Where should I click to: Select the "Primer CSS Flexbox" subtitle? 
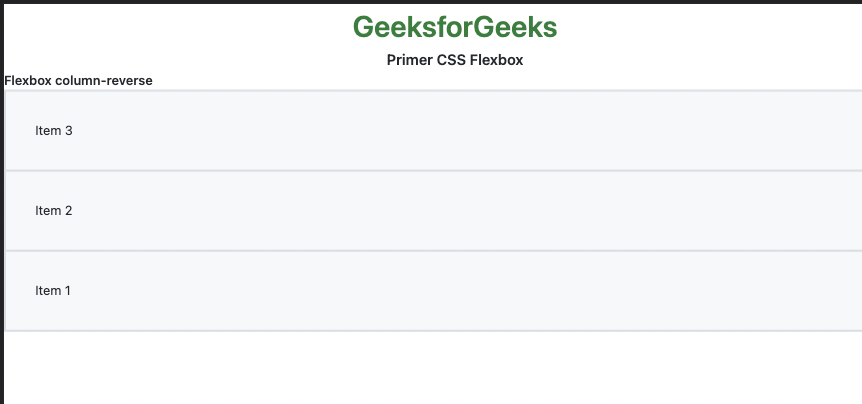tap(455, 60)
